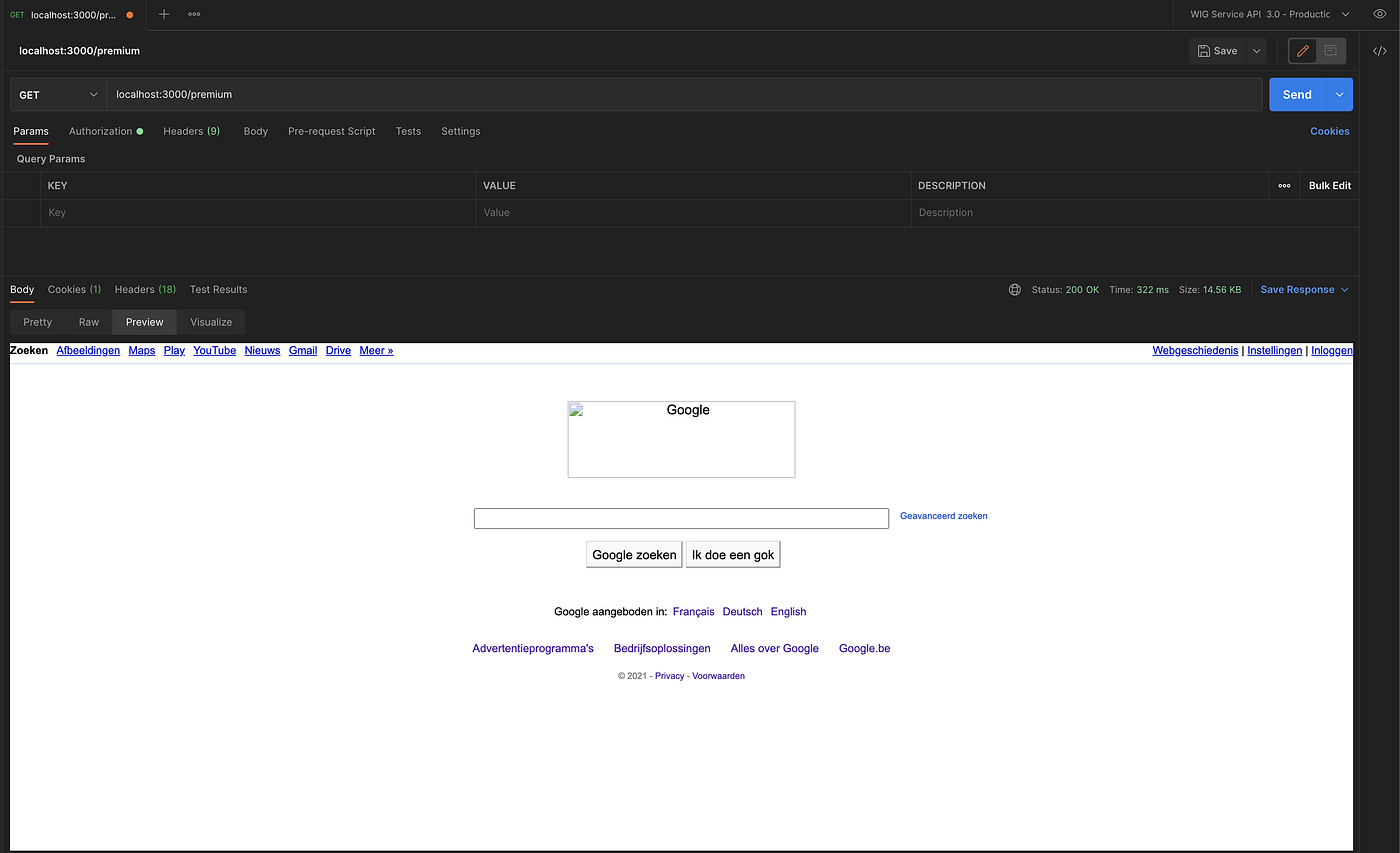Viewport: 1400px width, 853px height.
Task: Open the Play link
Action: (x=174, y=351)
